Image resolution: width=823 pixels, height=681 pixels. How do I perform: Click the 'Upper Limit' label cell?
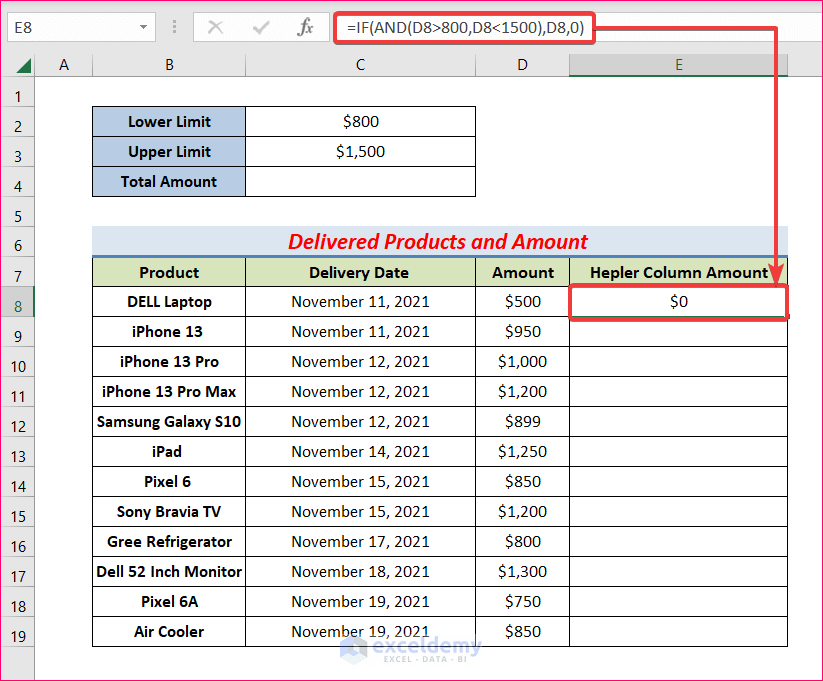[169, 152]
